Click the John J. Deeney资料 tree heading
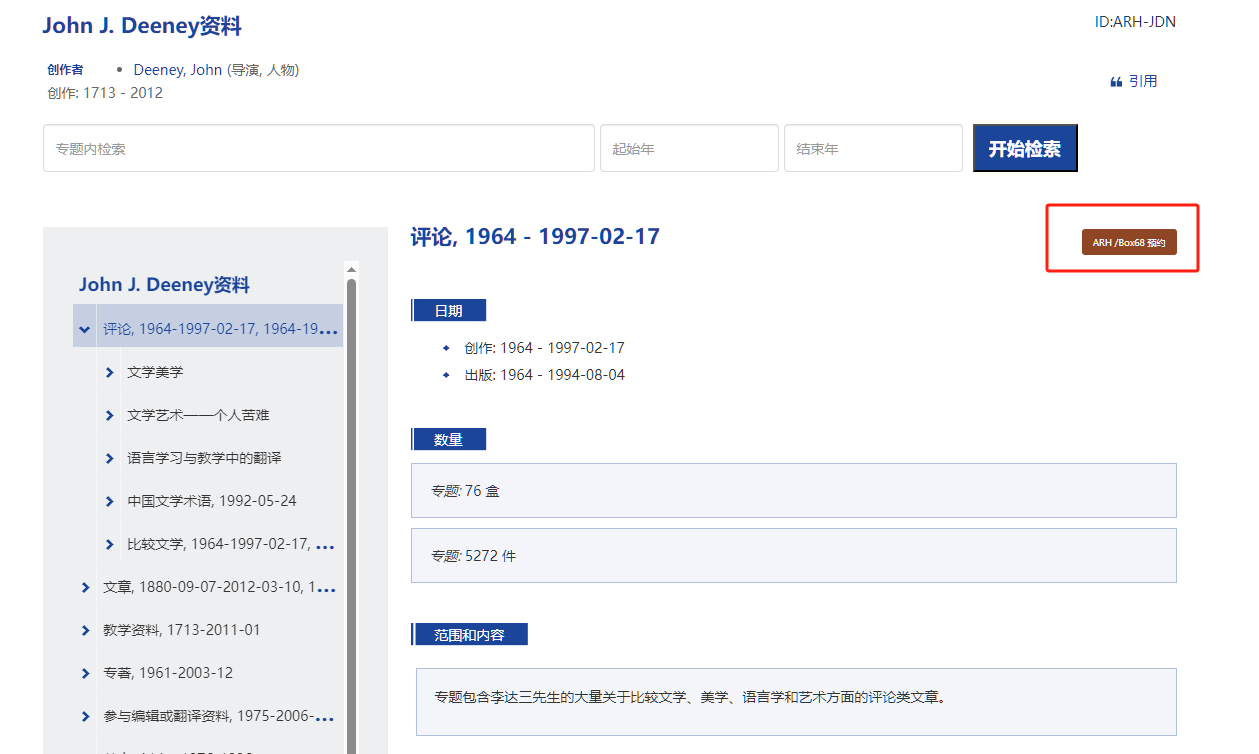 pyautogui.click(x=164, y=285)
